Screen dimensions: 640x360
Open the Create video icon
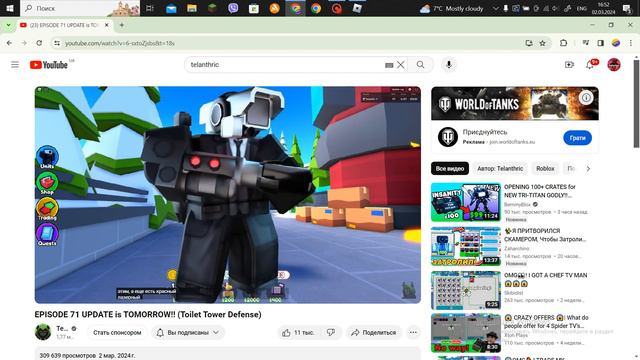point(569,64)
